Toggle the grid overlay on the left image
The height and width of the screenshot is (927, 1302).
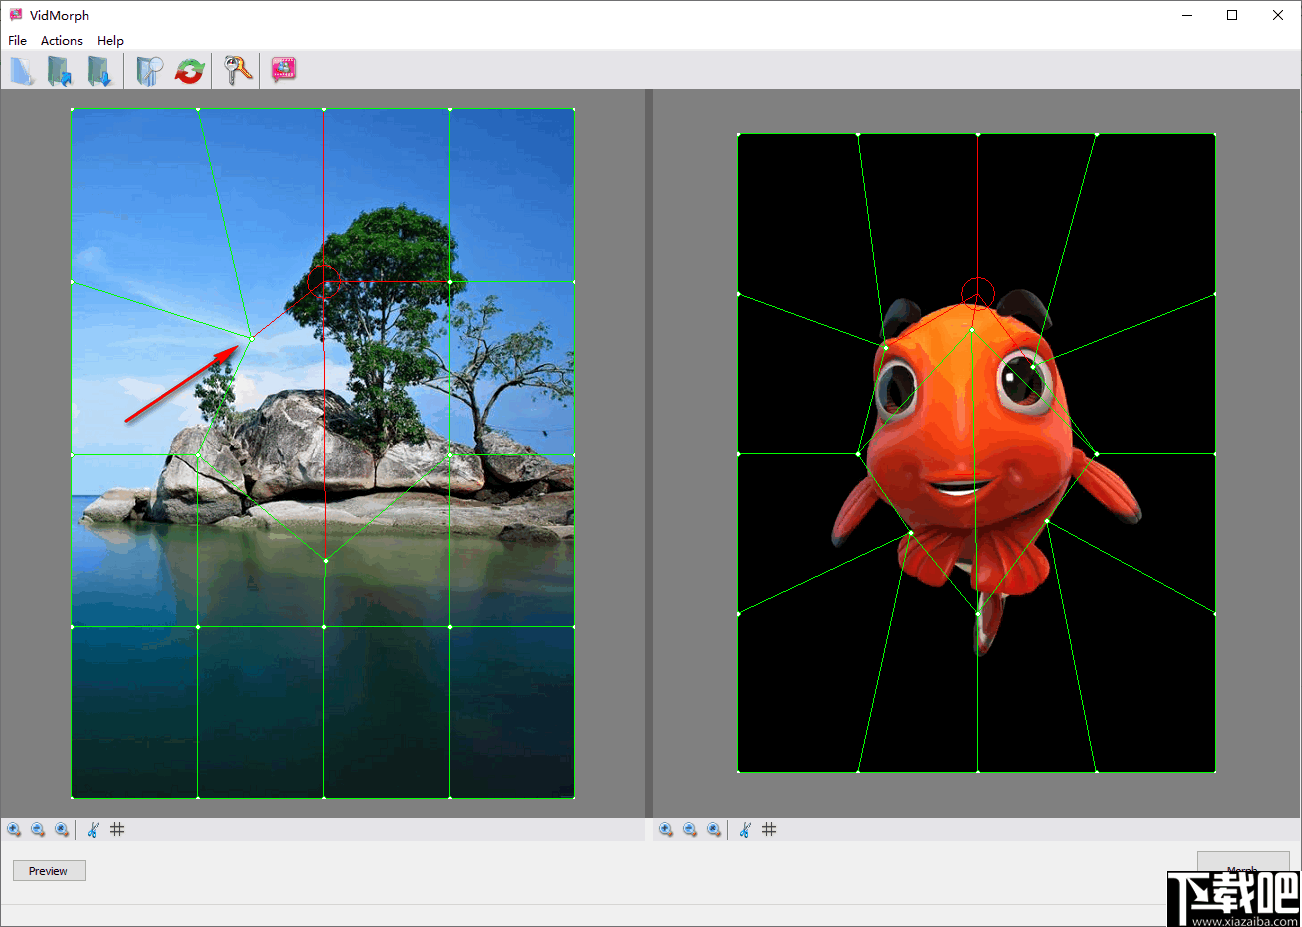117,829
